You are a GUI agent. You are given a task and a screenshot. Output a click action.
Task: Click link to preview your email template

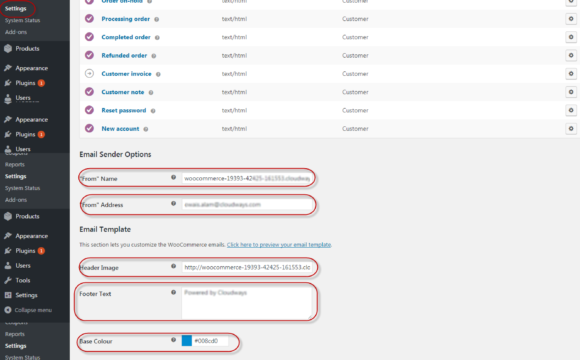[x=279, y=245]
